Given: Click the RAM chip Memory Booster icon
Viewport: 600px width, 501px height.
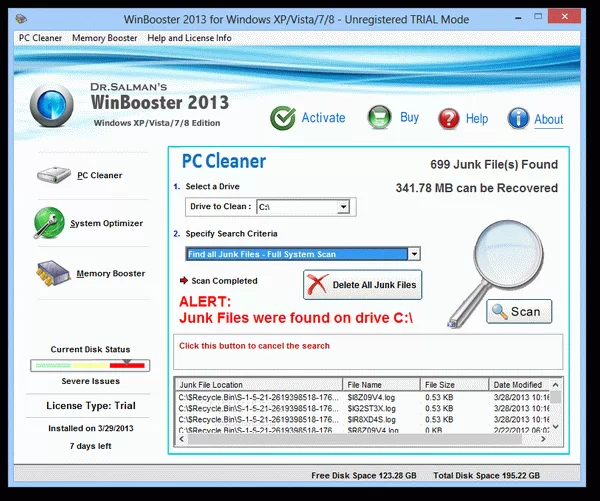Looking at the screenshot, I should pyautogui.click(x=53, y=273).
